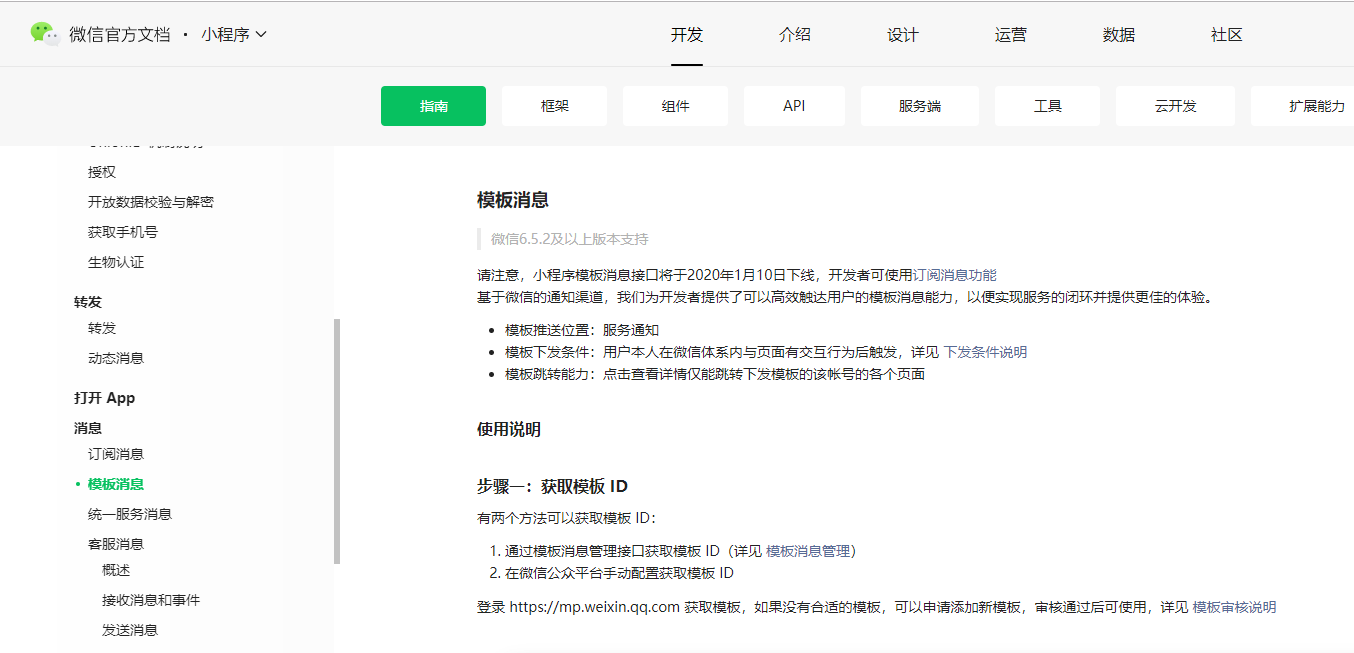The image size is (1354, 653).
Task: Open the 服务端 documentation tab
Action: pyautogui.click(x=919, y=105)
